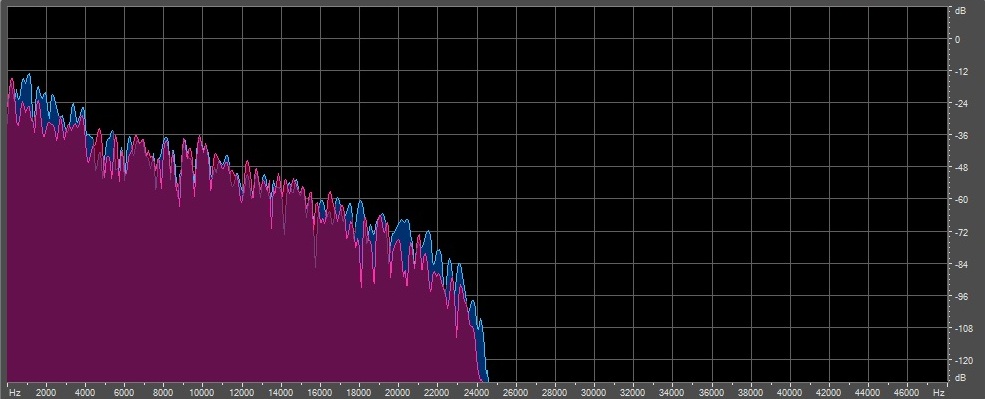Select the 44000 frequency axis label
This screenshot has width=985, height=399.
coord(868,393)
